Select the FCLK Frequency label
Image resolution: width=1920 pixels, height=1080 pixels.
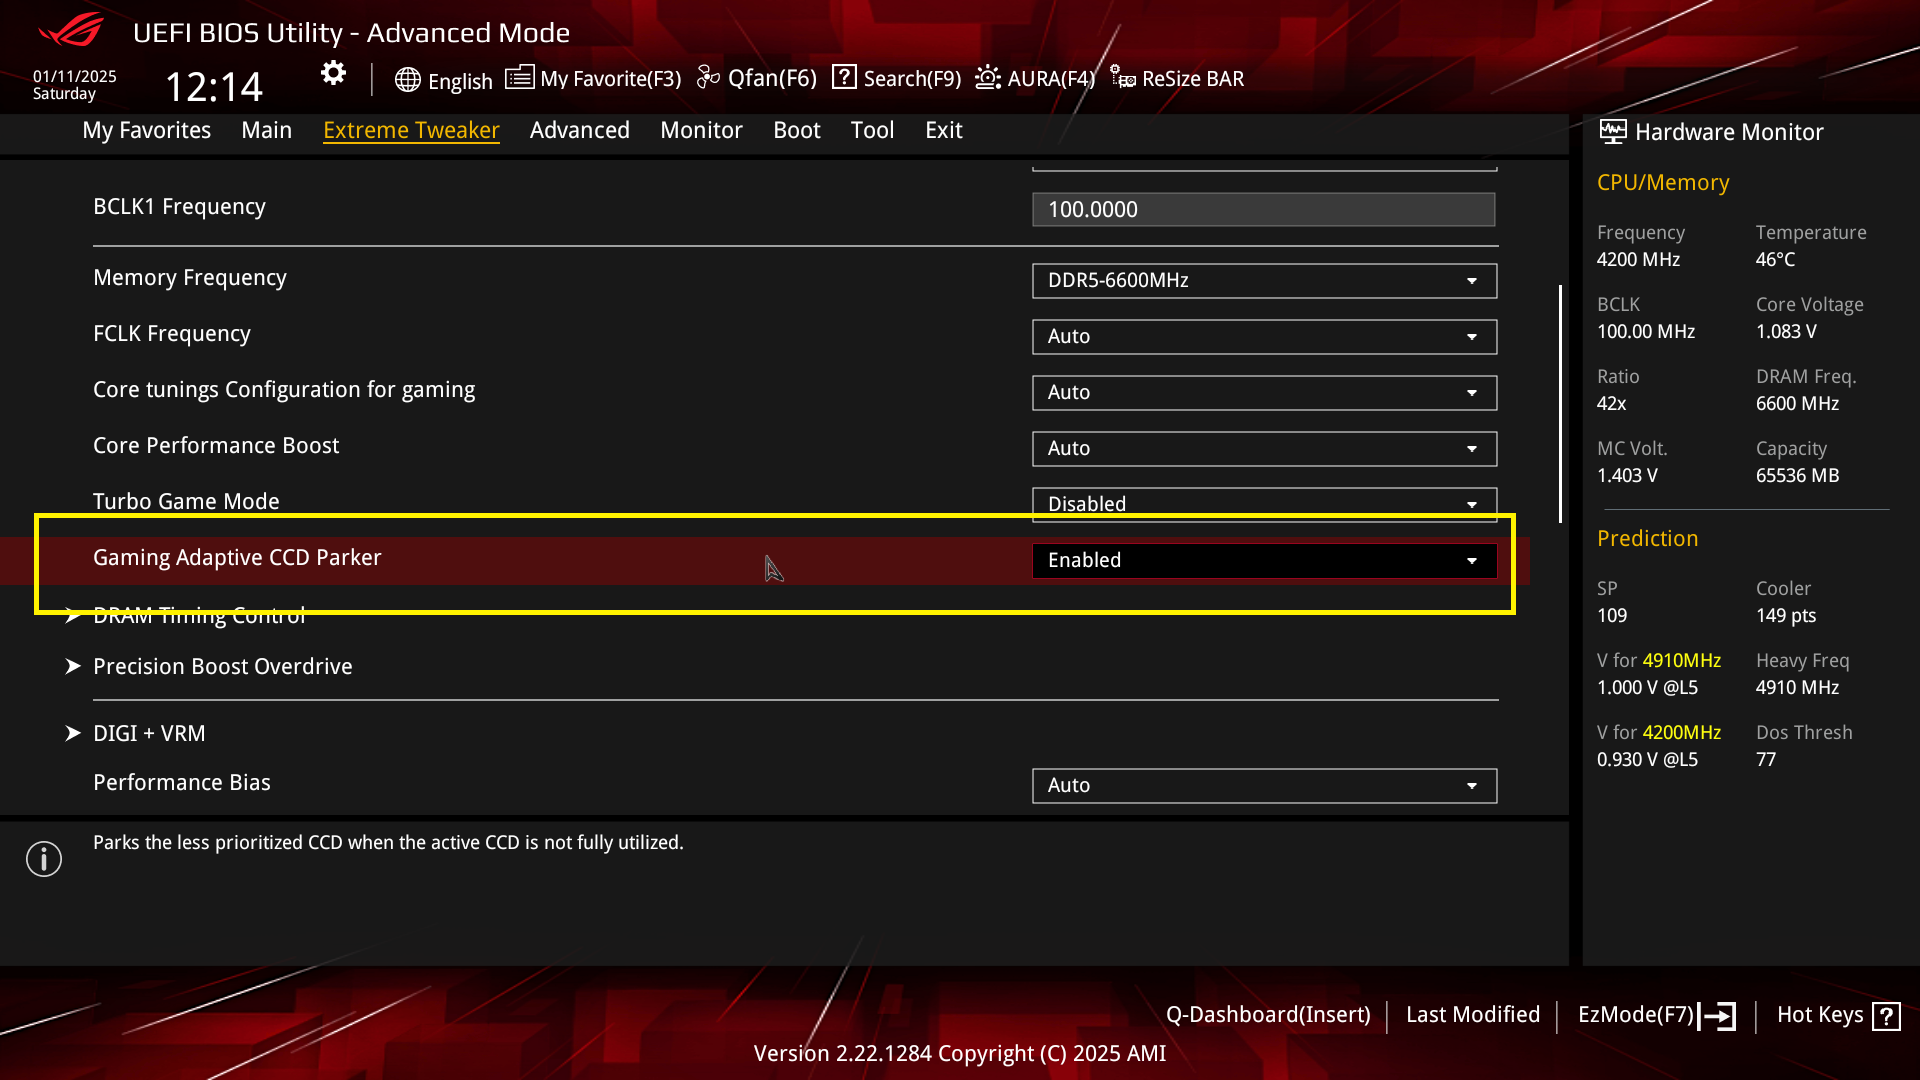tap(172, 334)
